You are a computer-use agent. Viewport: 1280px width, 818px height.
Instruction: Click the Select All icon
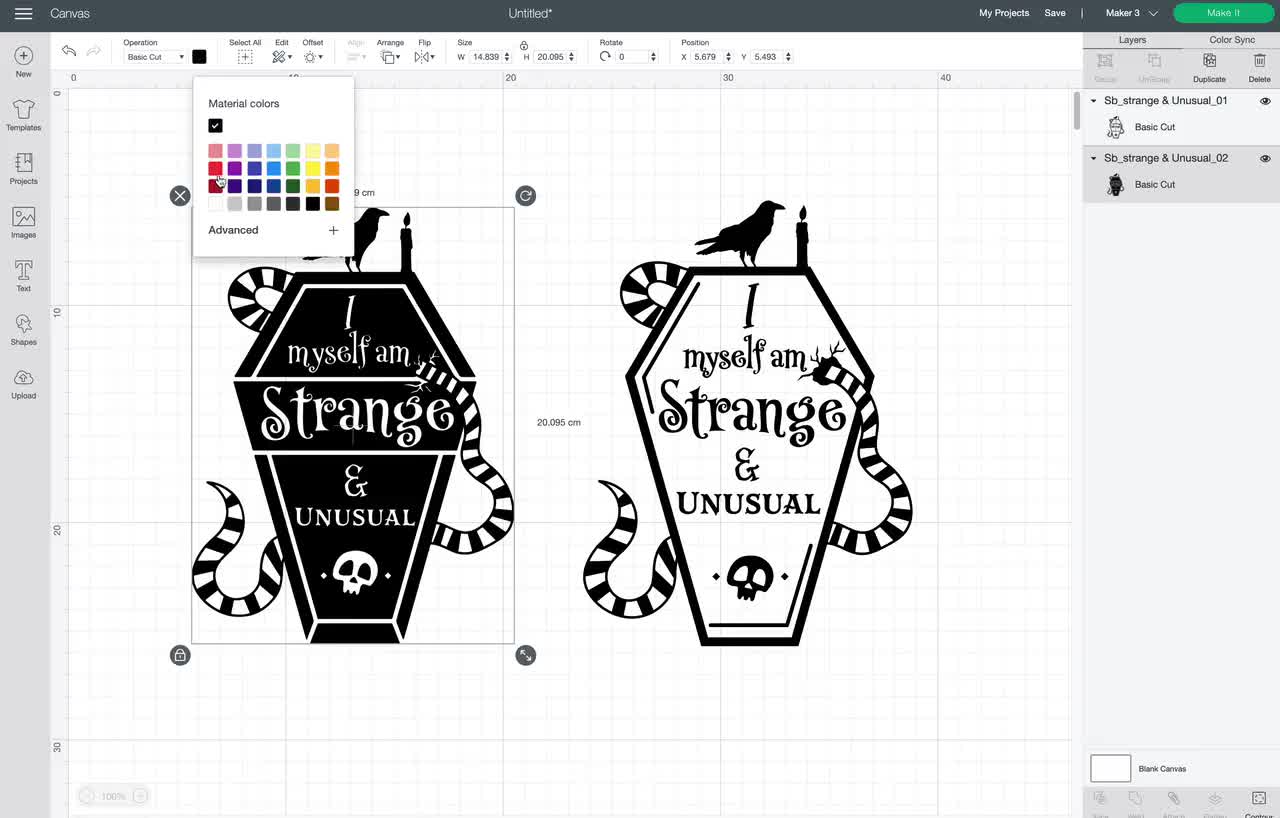(x=245, y=57)
